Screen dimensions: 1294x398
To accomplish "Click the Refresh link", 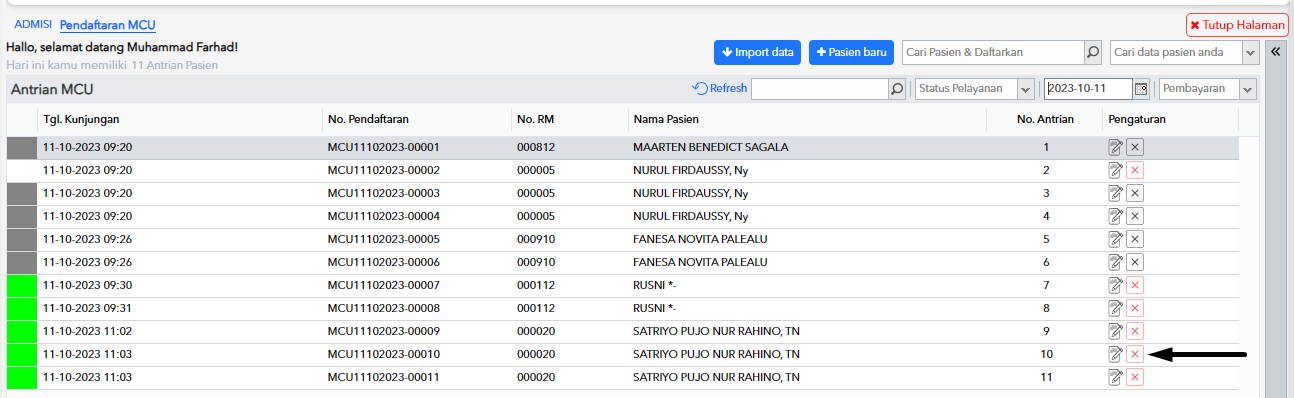I will click(720, 89).
